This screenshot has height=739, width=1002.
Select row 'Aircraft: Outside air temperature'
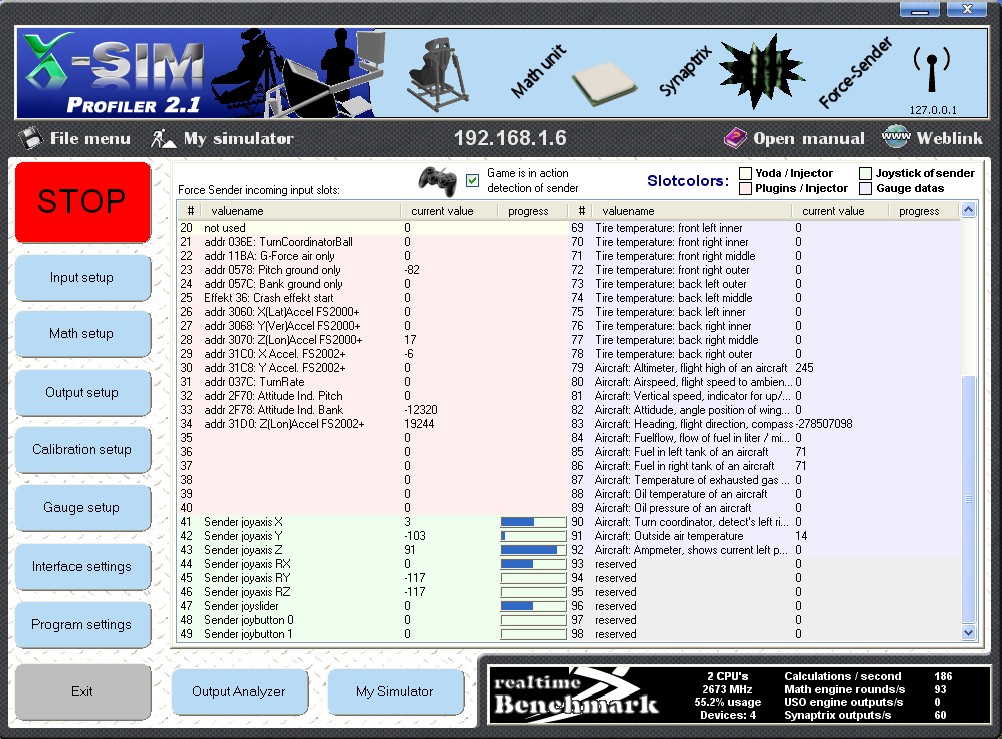[764, 536]
